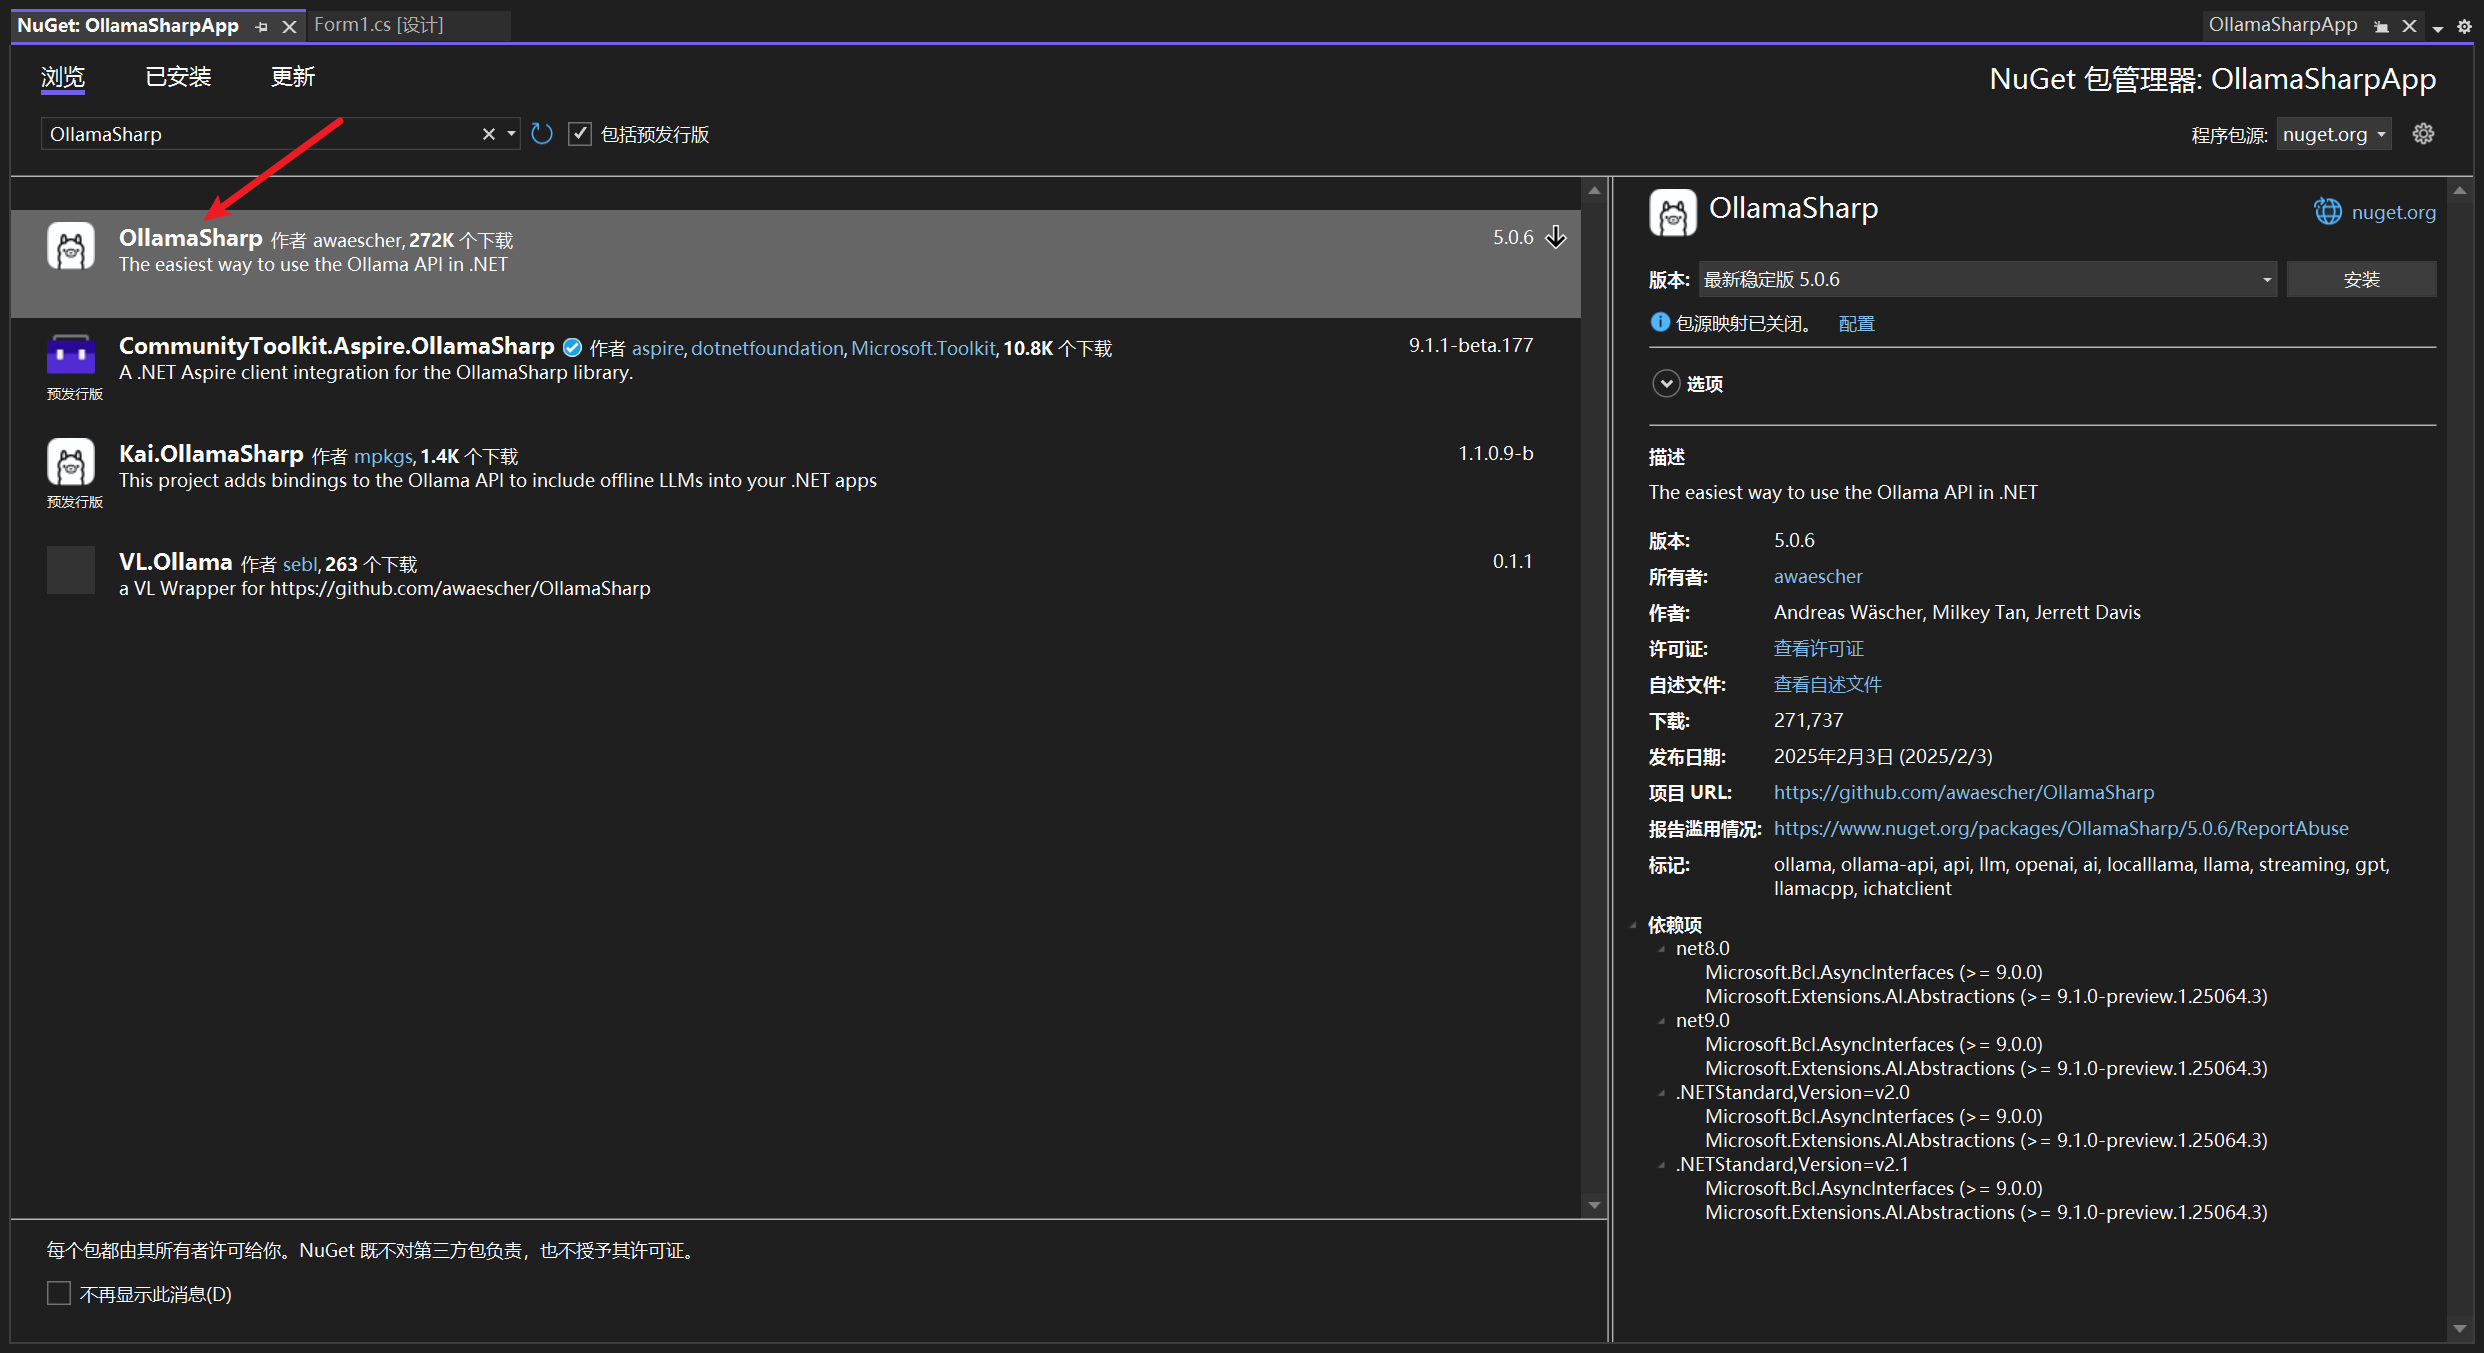Expand the 选项 section chevron

(x=1665, y=384)
